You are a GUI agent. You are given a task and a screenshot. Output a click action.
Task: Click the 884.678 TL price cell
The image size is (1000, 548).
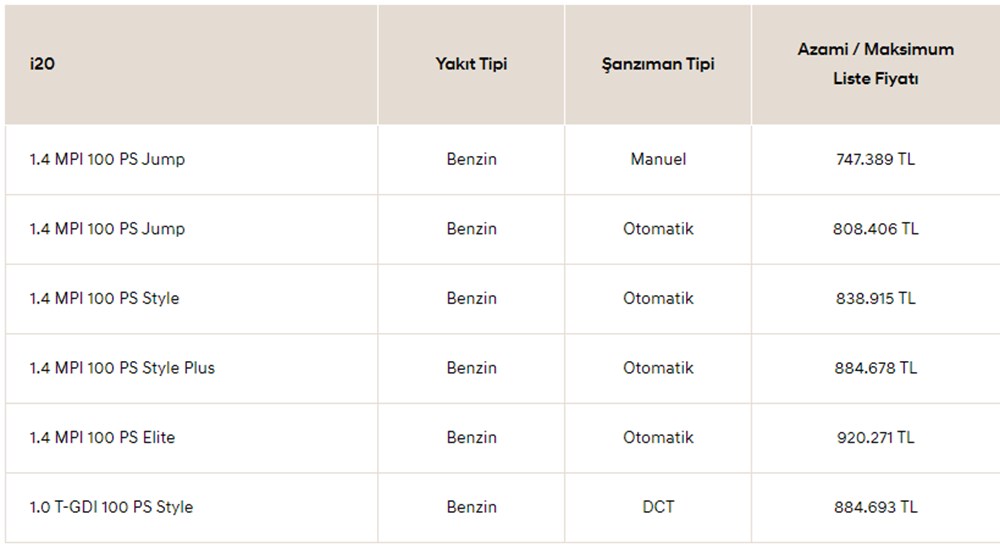(875, 368)
